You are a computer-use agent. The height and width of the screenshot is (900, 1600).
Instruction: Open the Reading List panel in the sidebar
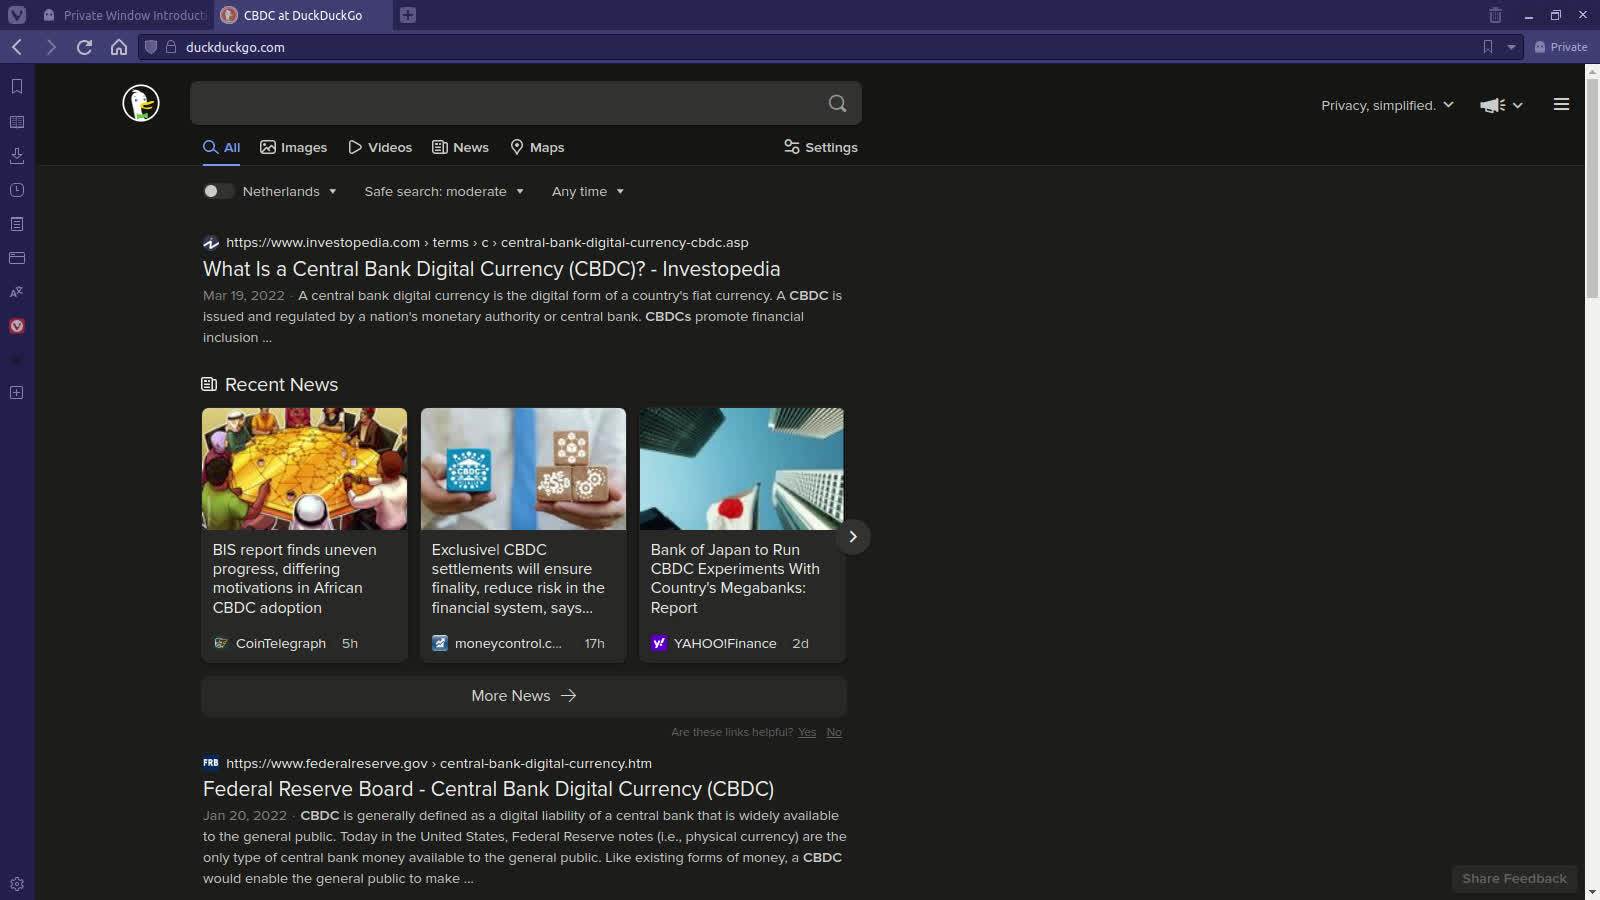[17, 122]
